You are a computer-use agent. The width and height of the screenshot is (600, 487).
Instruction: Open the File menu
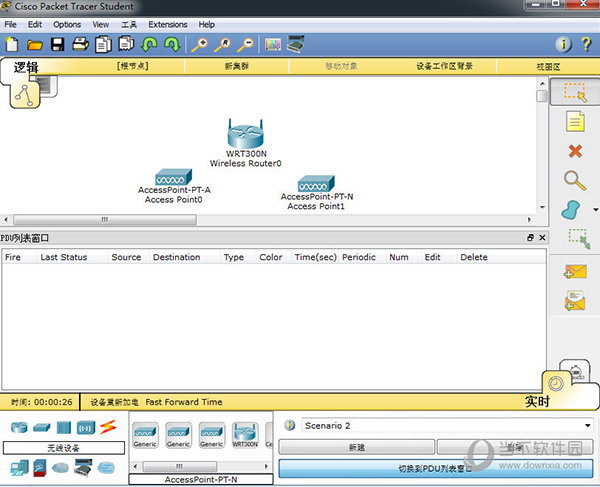click(10, 24)
